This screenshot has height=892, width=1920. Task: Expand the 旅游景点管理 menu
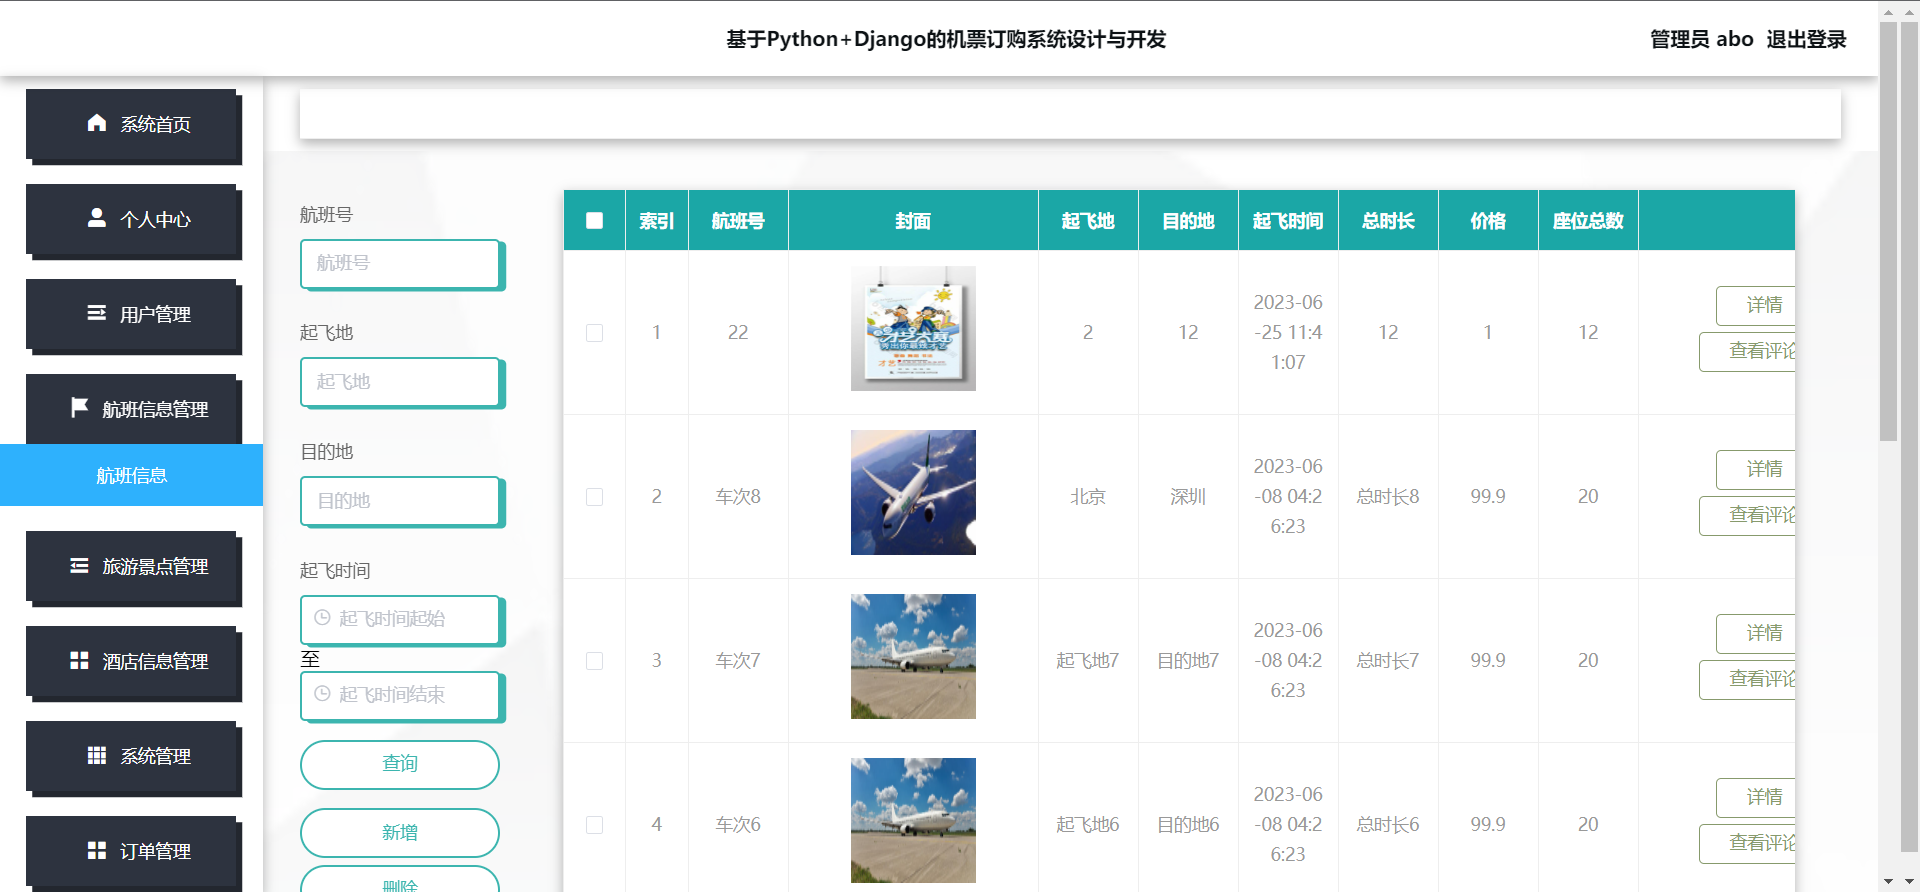point(131,566)
